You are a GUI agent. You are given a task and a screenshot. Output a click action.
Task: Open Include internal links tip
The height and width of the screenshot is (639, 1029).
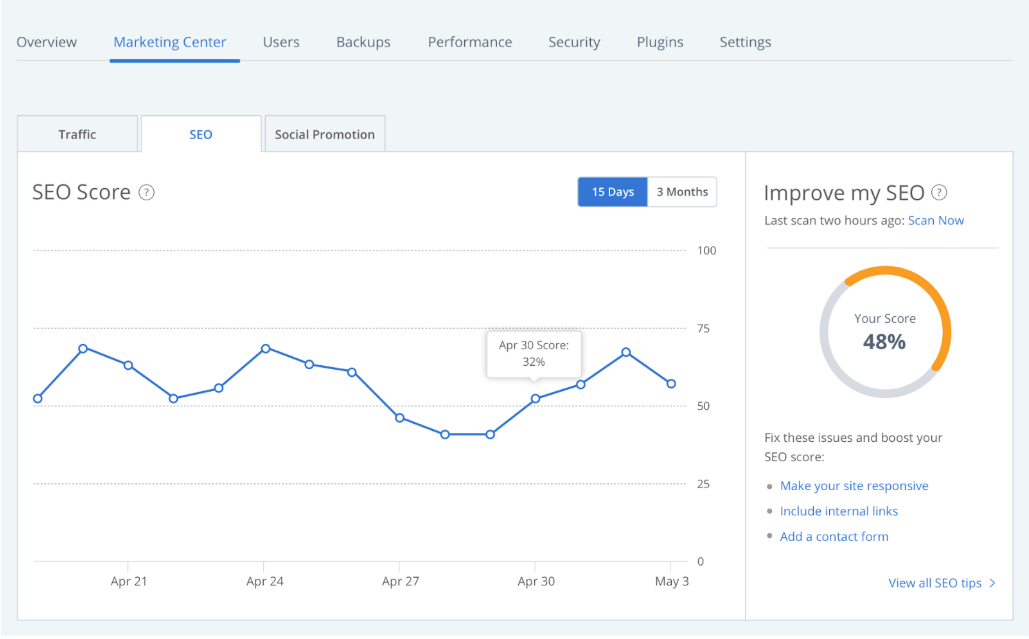coord(839,511)
